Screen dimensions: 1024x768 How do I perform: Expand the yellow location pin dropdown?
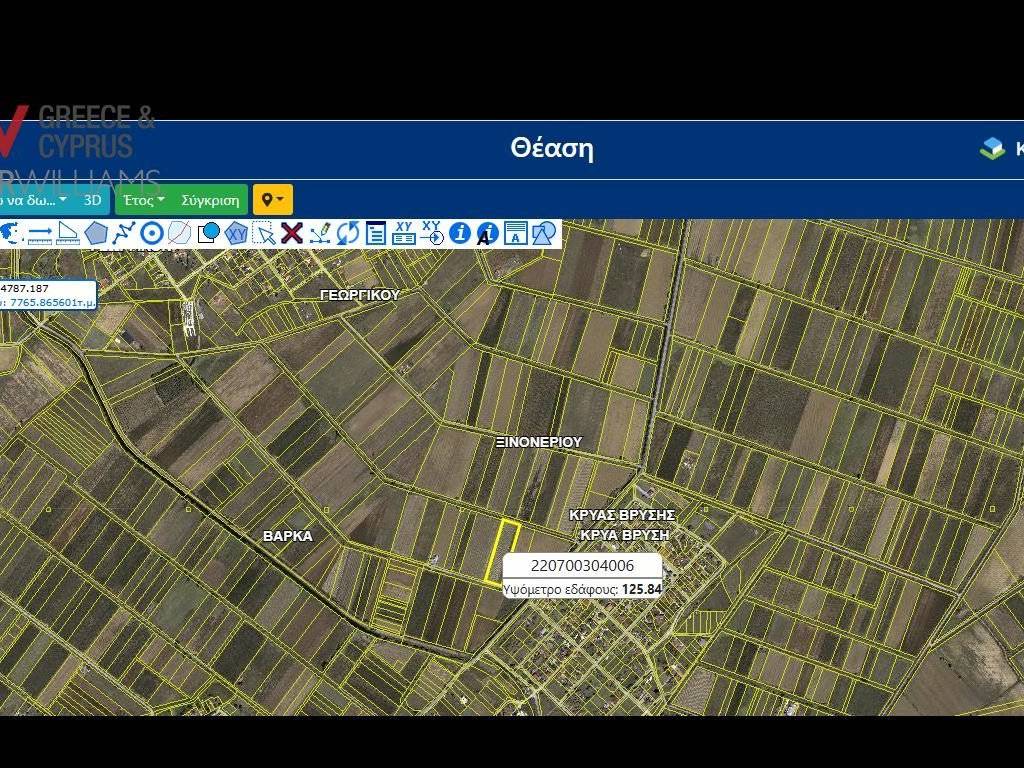coord(272,200)
